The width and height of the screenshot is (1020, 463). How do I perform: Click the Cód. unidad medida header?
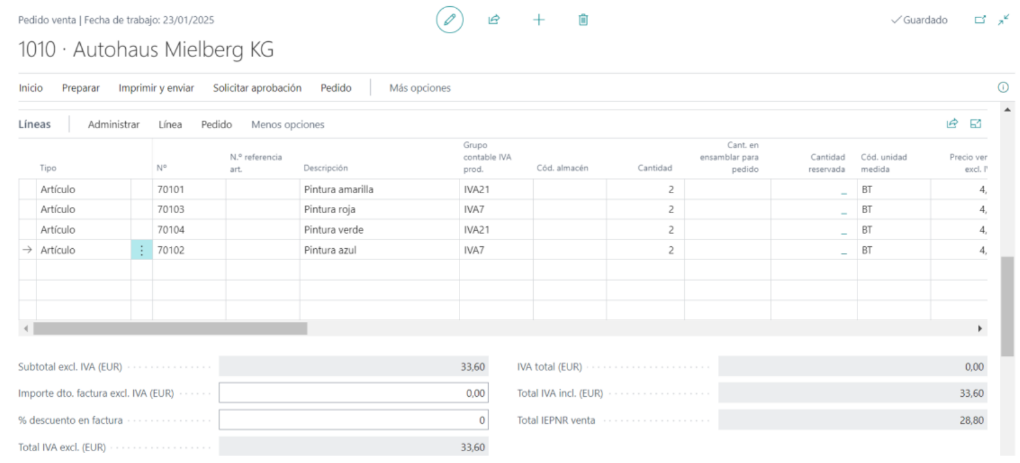click(x=883, y=163)
